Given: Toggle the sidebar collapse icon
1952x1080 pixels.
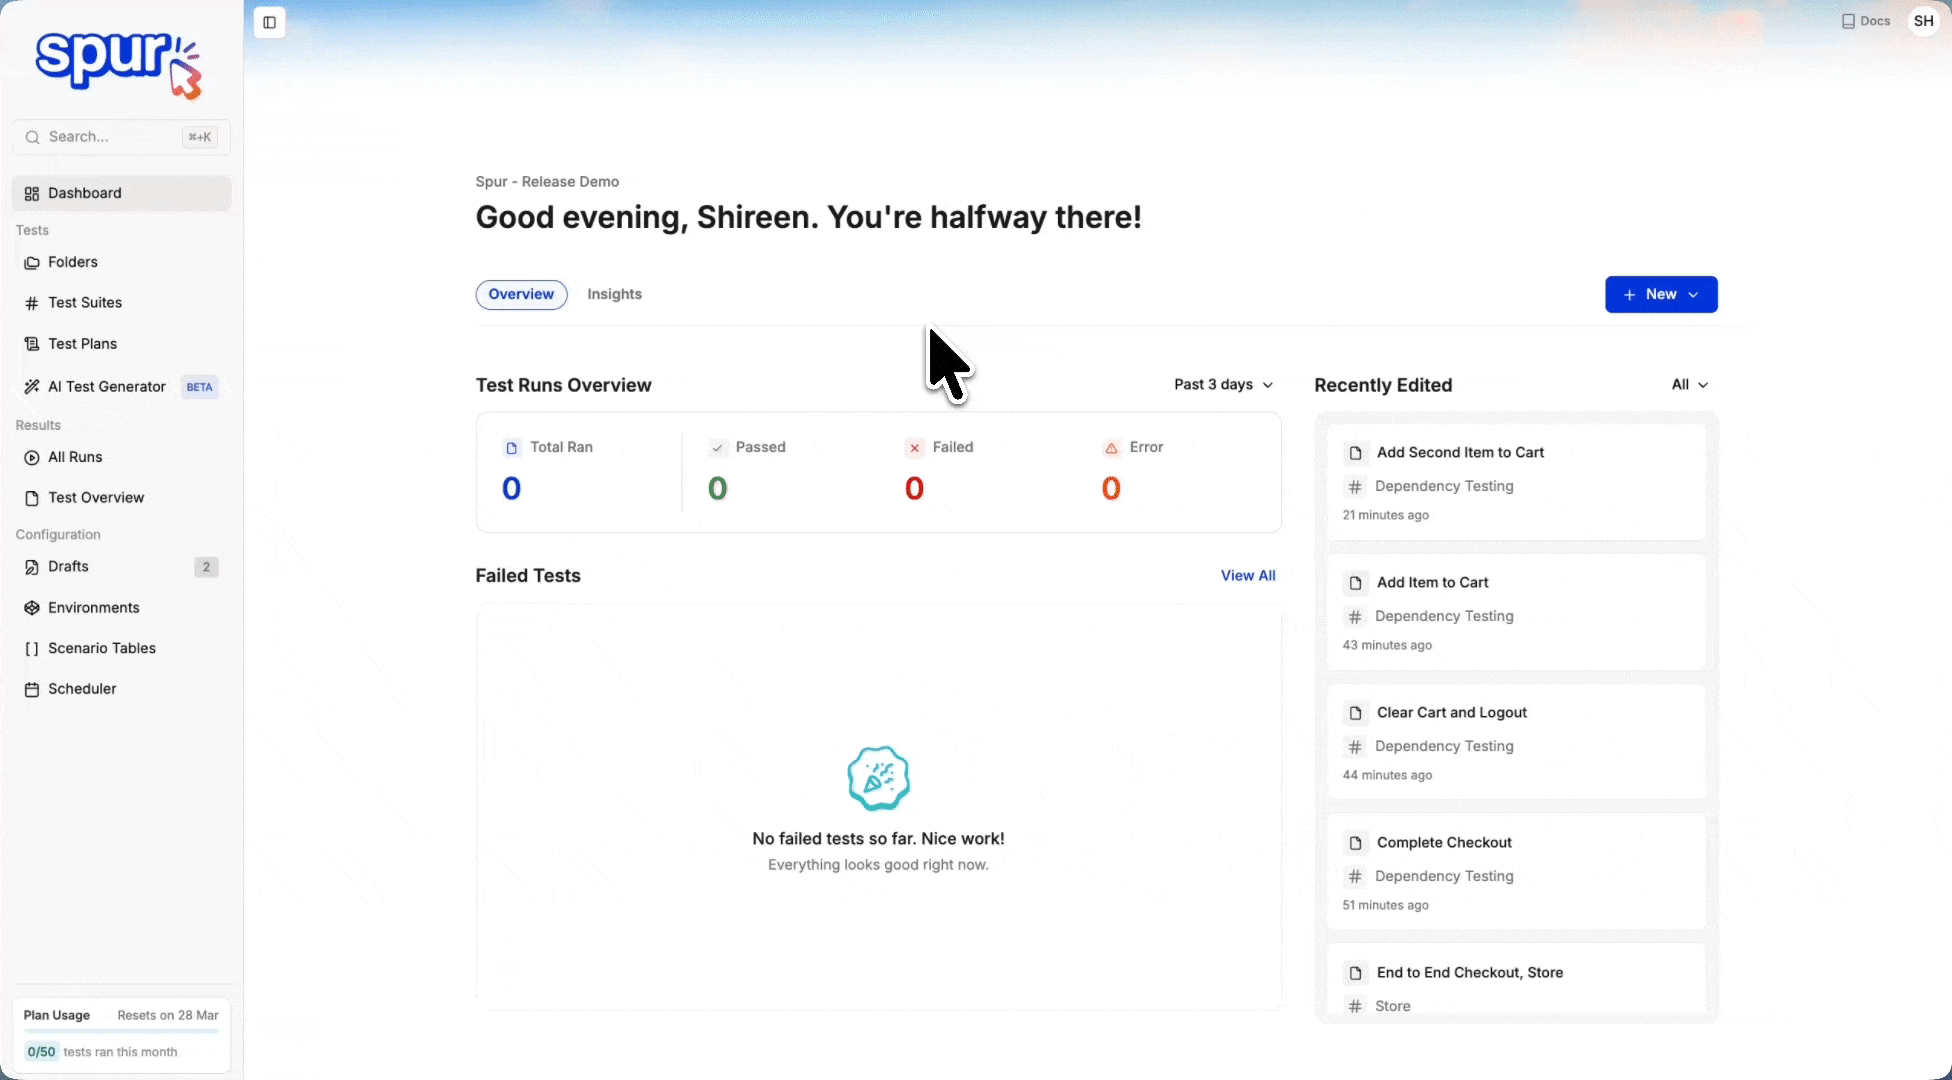Looking at the screenshot, I should 269,22.
